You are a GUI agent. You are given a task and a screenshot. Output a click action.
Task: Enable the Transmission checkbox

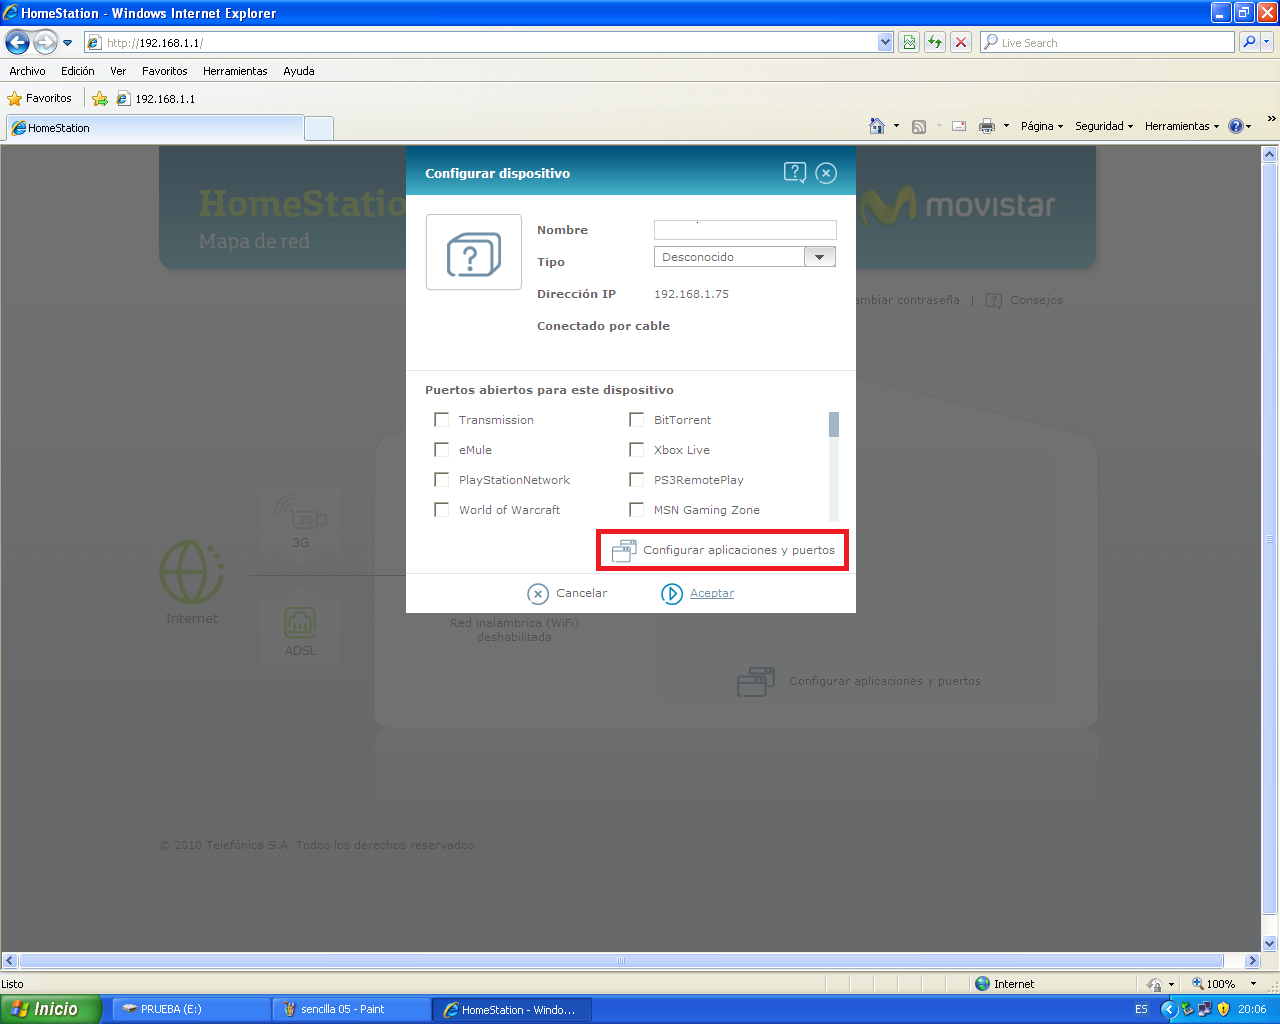click(441, 420)
